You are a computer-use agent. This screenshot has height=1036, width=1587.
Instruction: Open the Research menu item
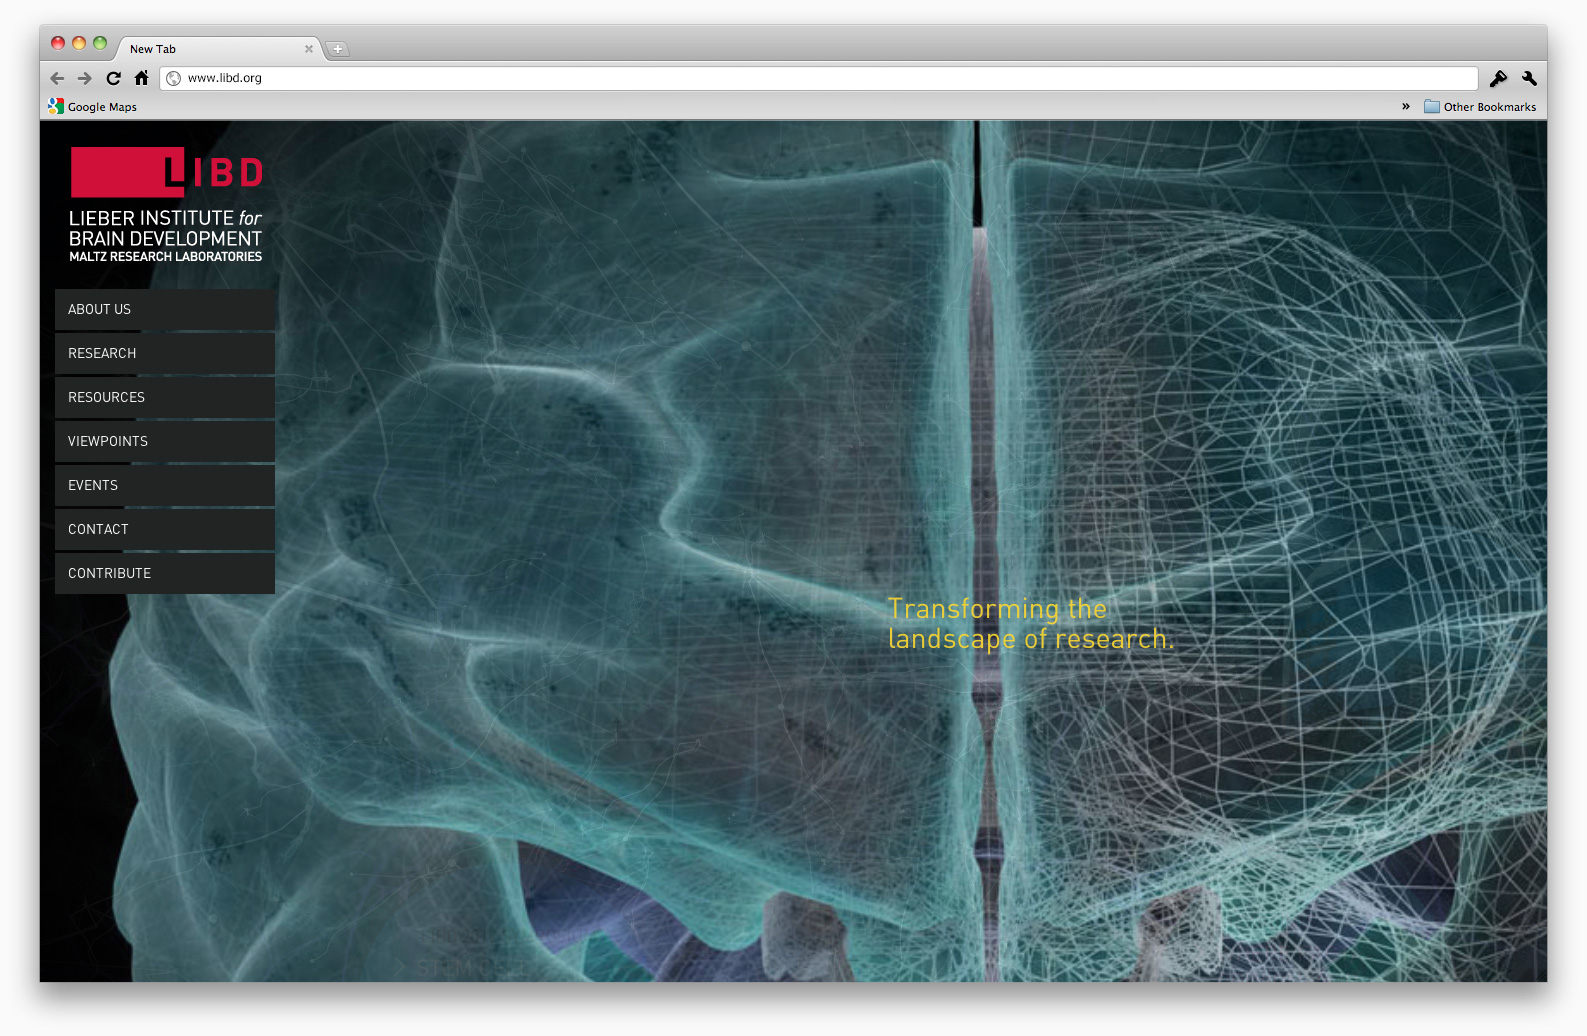pyautogui.click(x=165, y=354)
